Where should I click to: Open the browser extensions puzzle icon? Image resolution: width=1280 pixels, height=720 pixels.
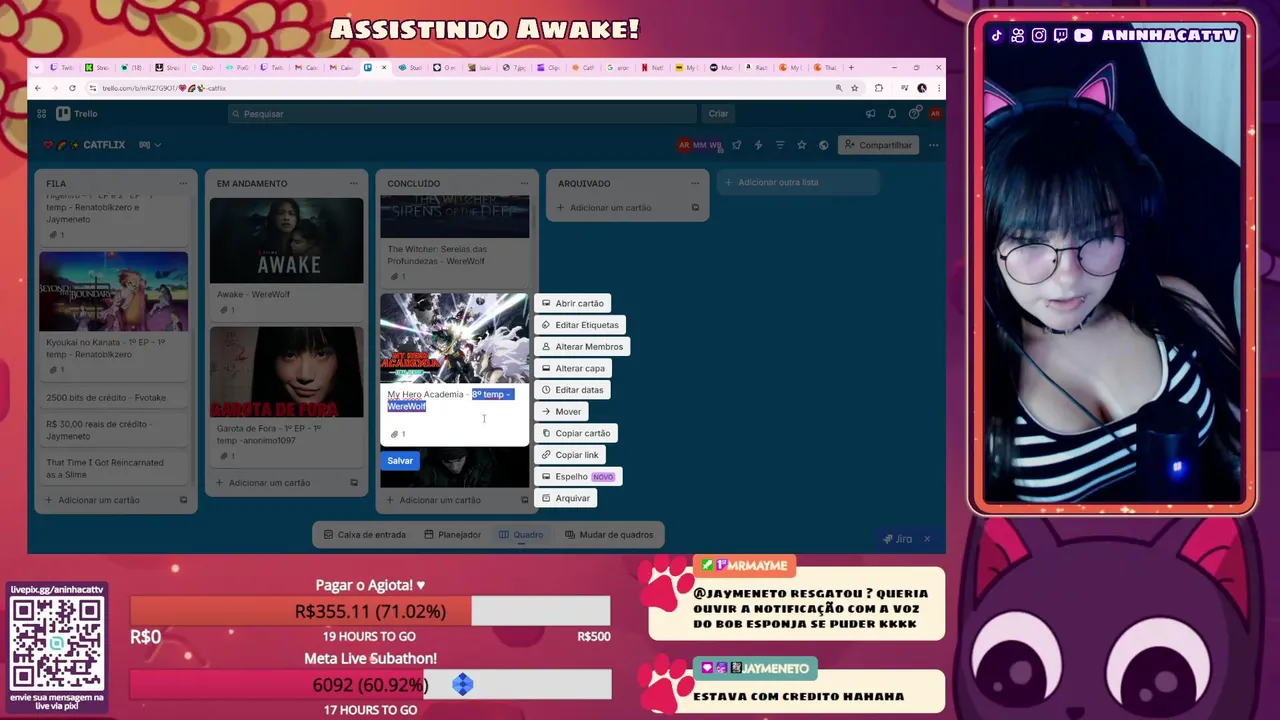tap(879, 88)
